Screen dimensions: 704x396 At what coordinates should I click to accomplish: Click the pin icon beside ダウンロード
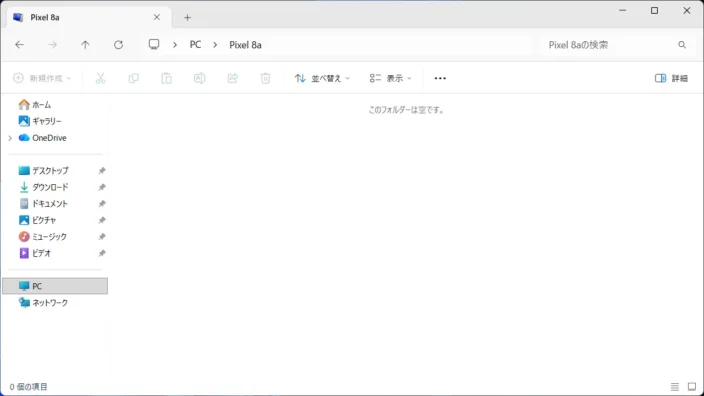point(102,187)
